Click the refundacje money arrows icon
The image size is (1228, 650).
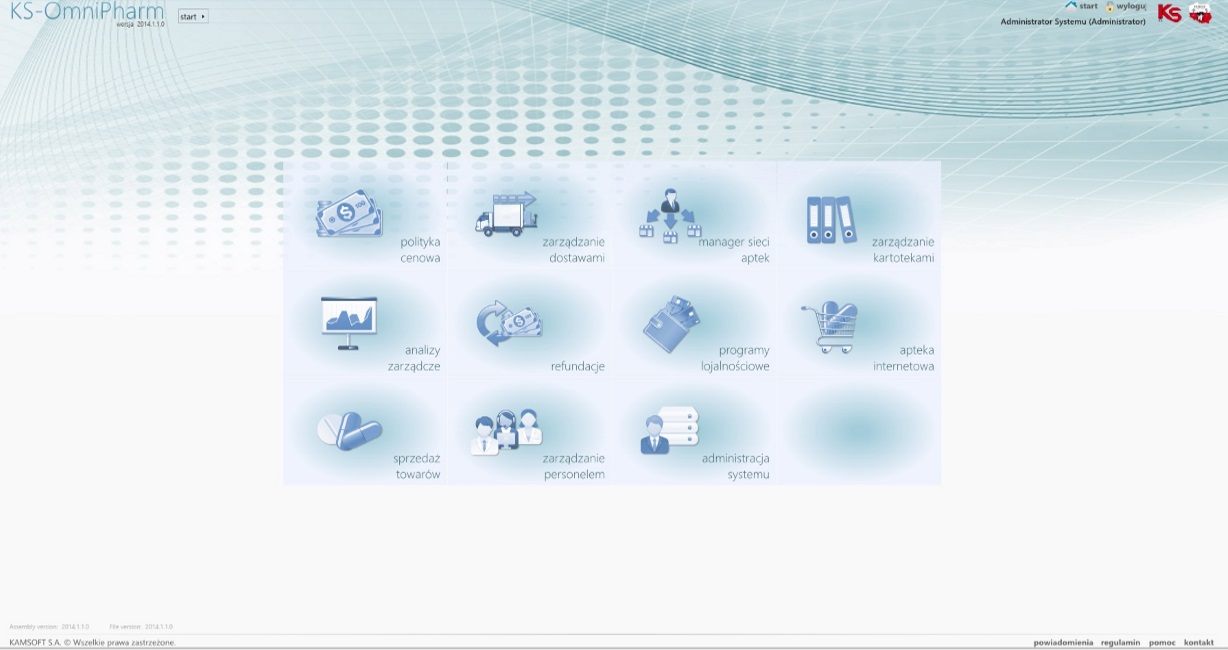pos(508,323)
